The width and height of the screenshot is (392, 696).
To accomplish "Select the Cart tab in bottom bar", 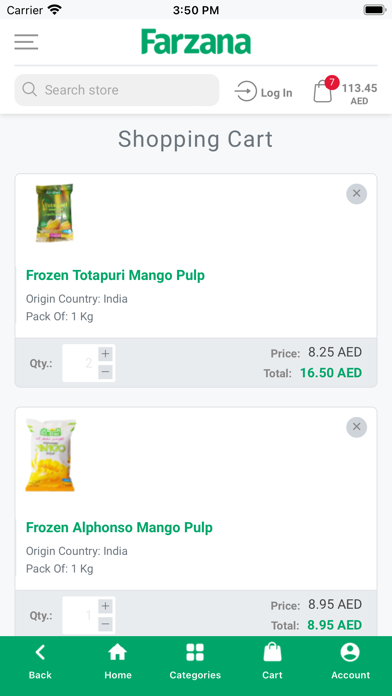I will [x=272, y=663].
